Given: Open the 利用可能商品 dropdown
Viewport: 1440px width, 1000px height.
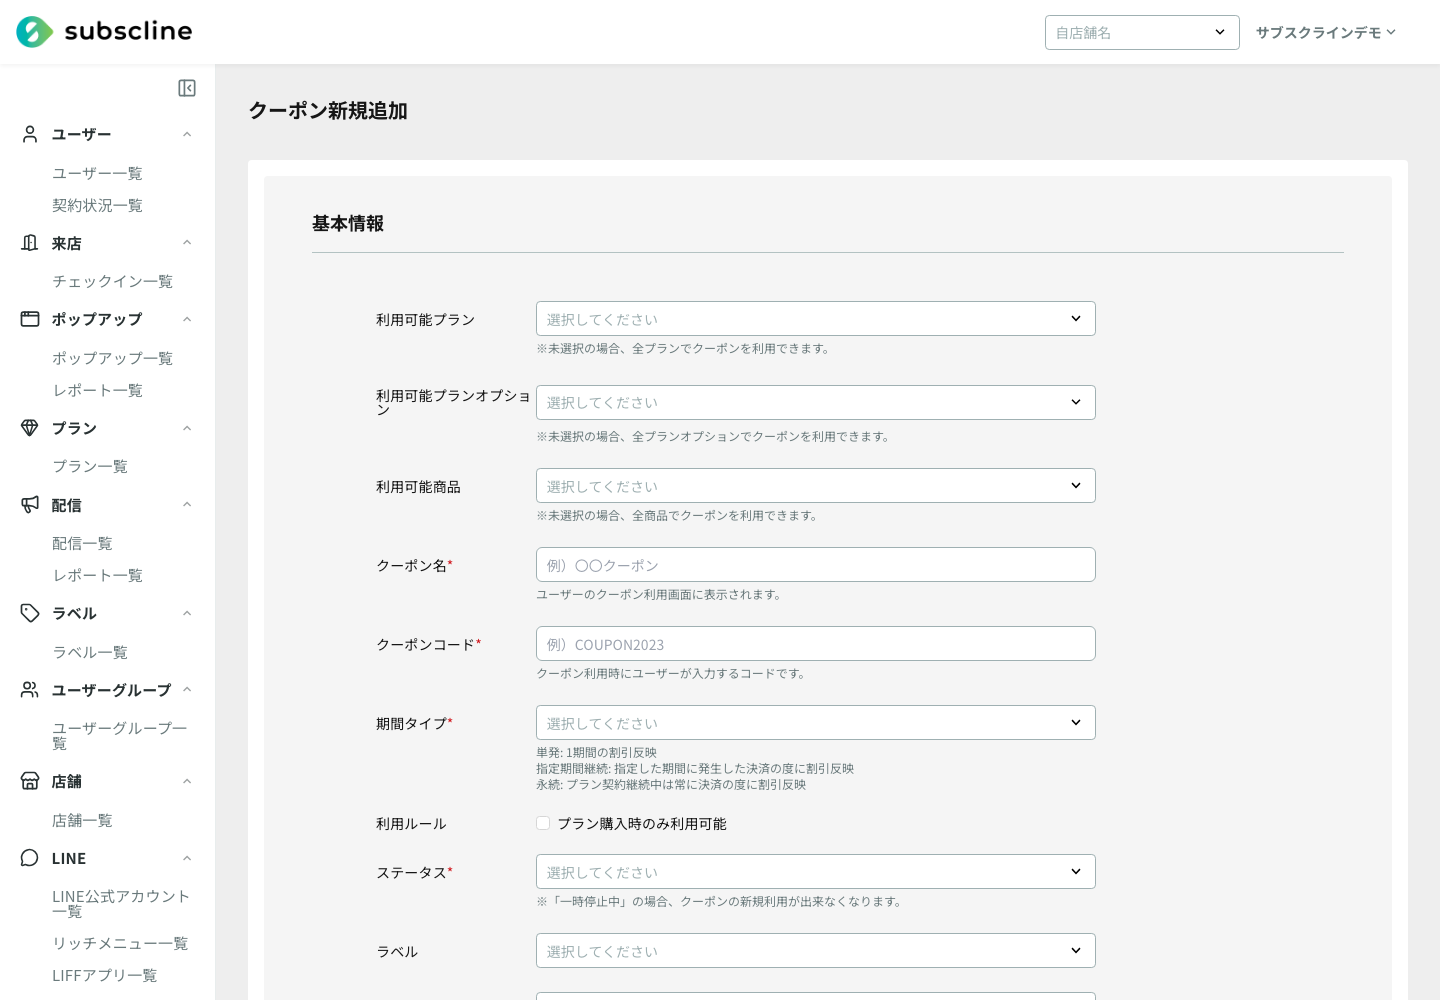Looking at the screenshot, I should [x=816, y=486].
